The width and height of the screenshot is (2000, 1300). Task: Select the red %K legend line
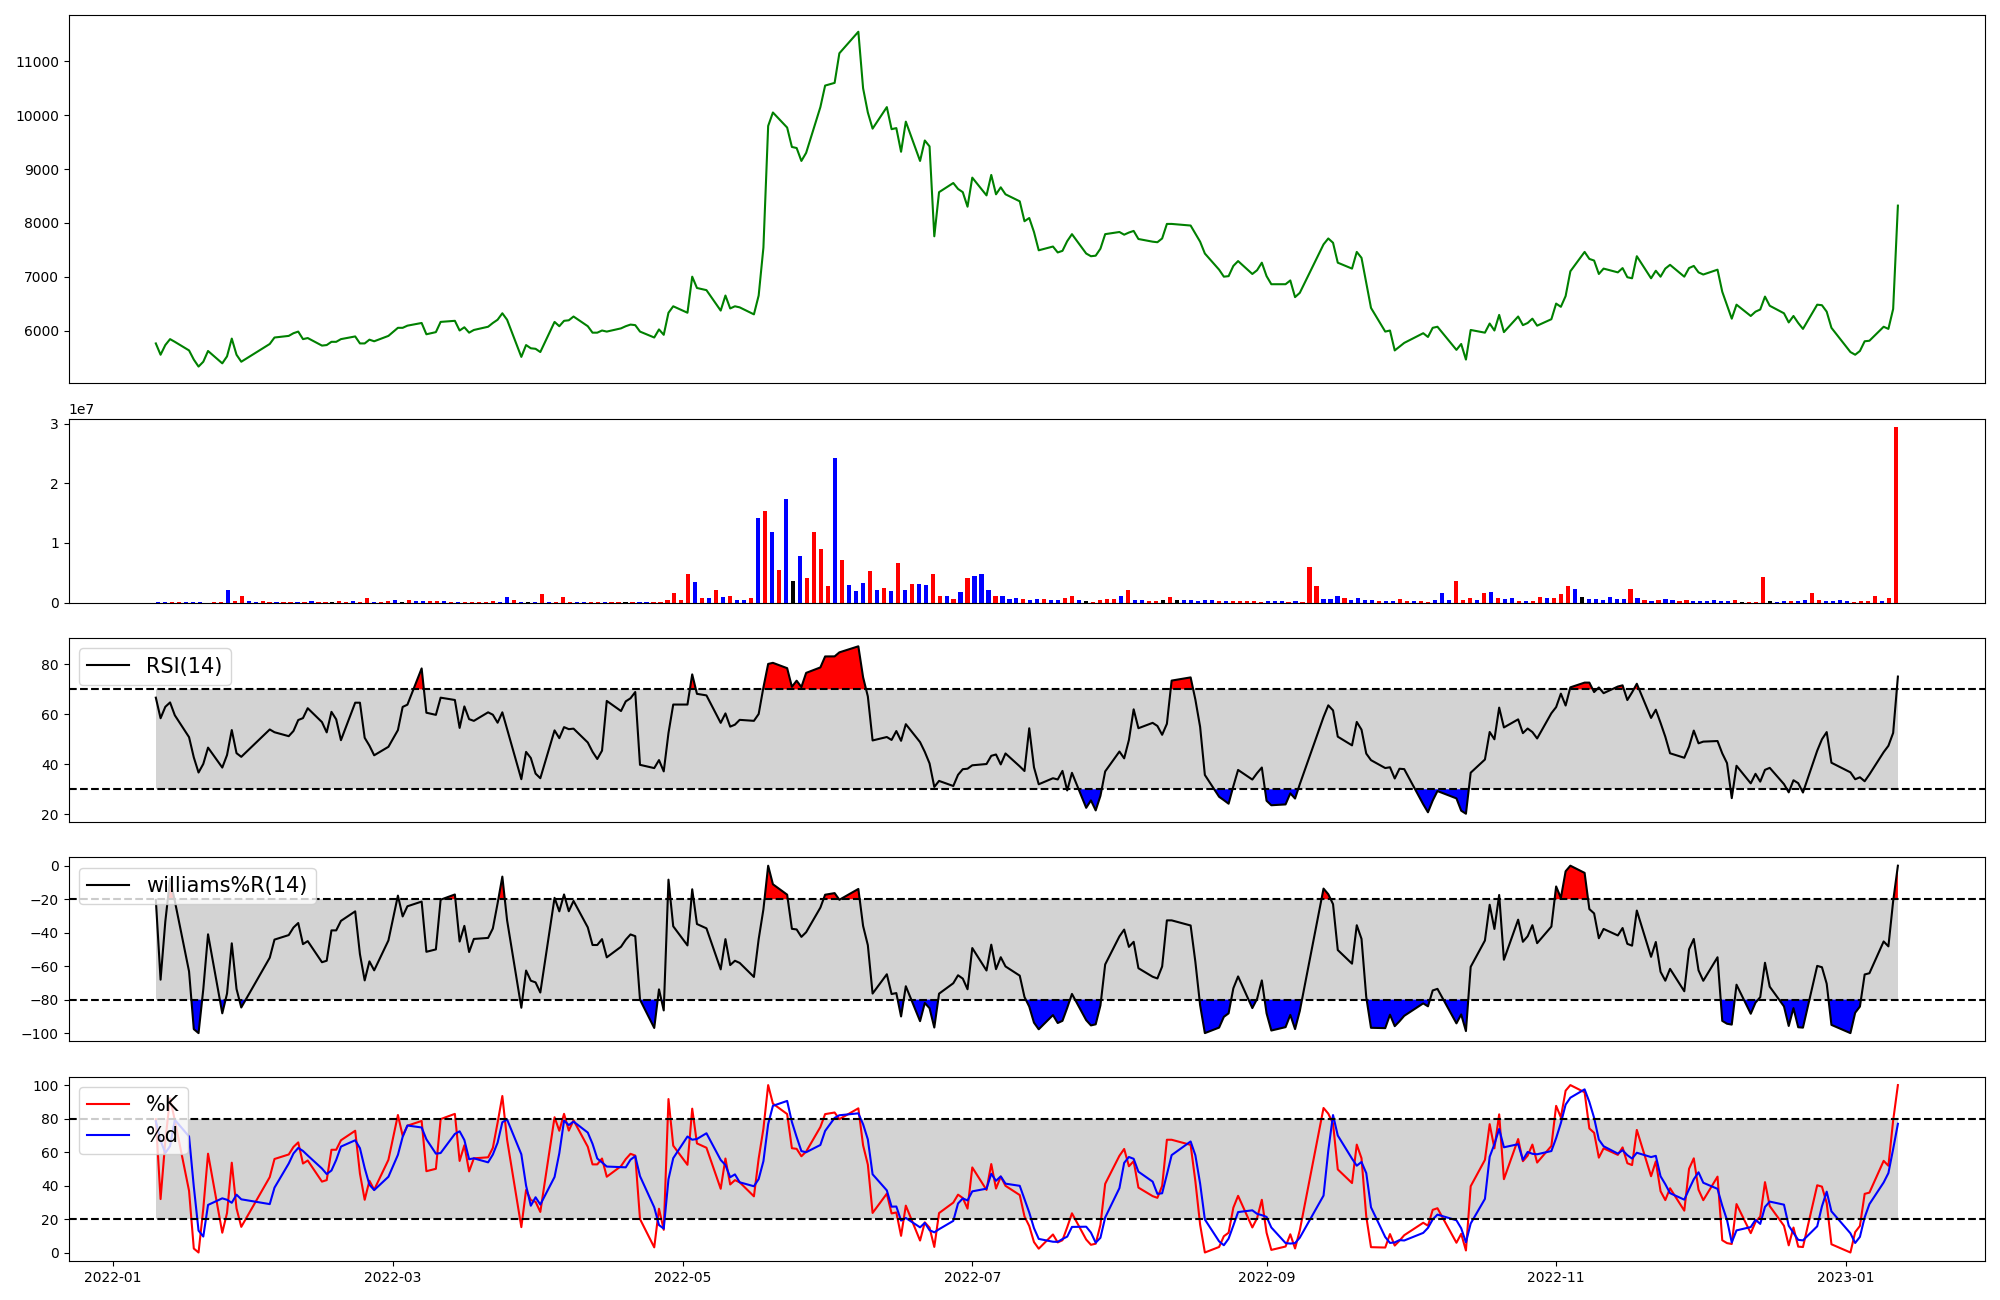[108, 1104]
